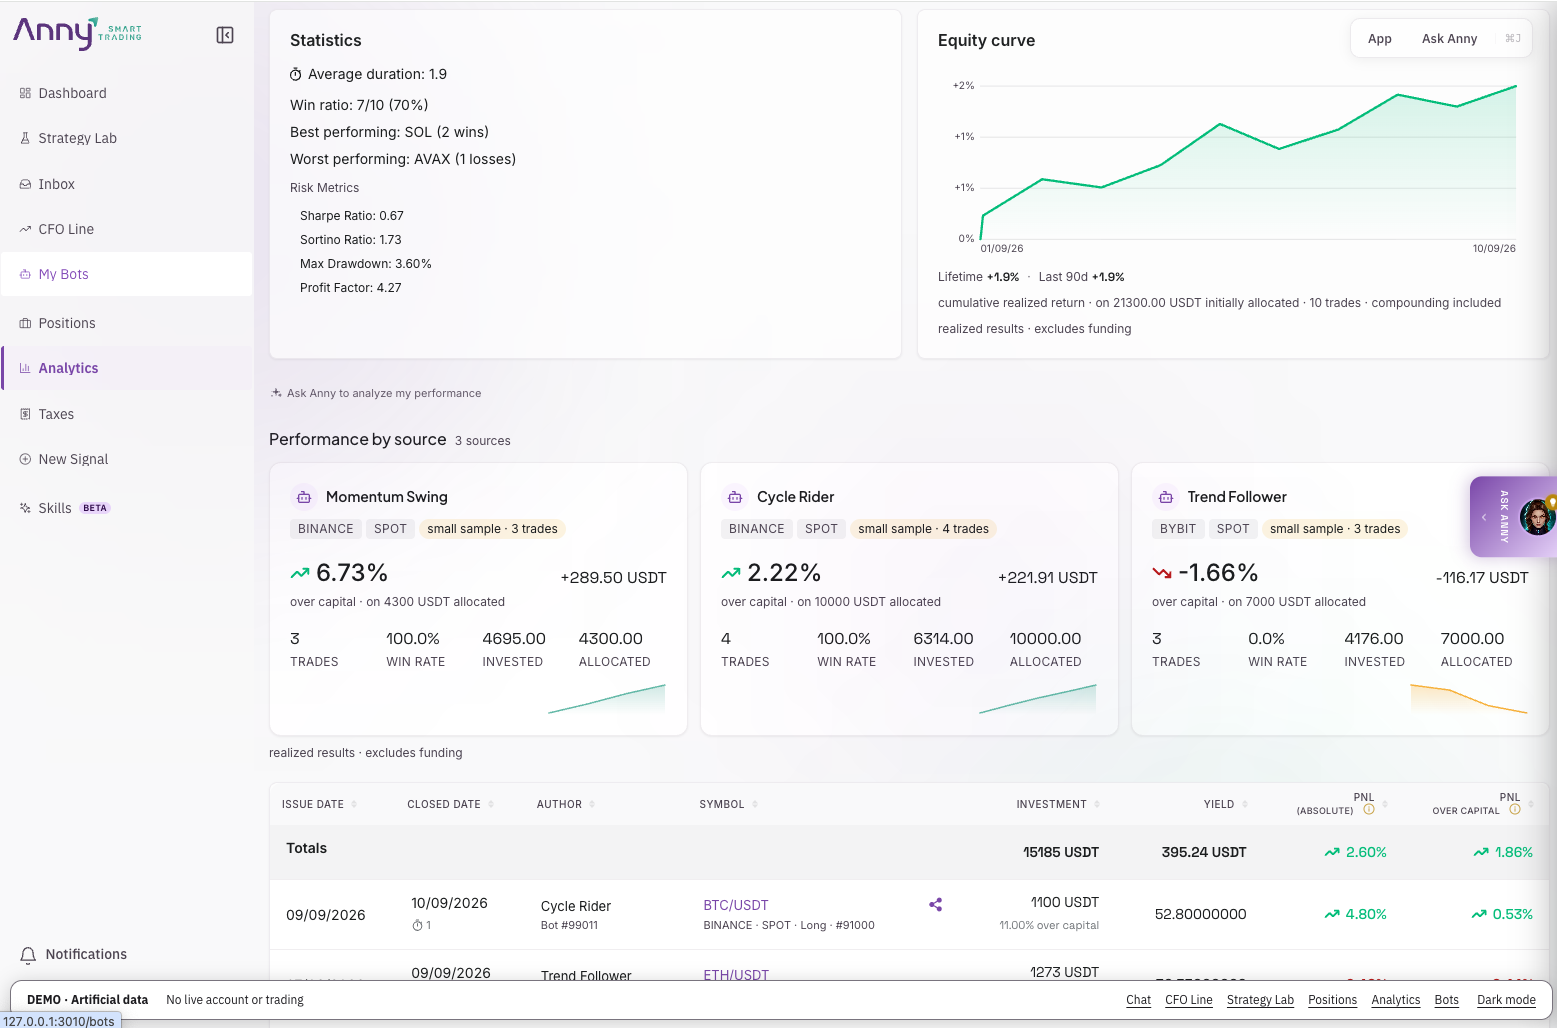Click the PNL Over Capital info icon

click(1515, 810)
